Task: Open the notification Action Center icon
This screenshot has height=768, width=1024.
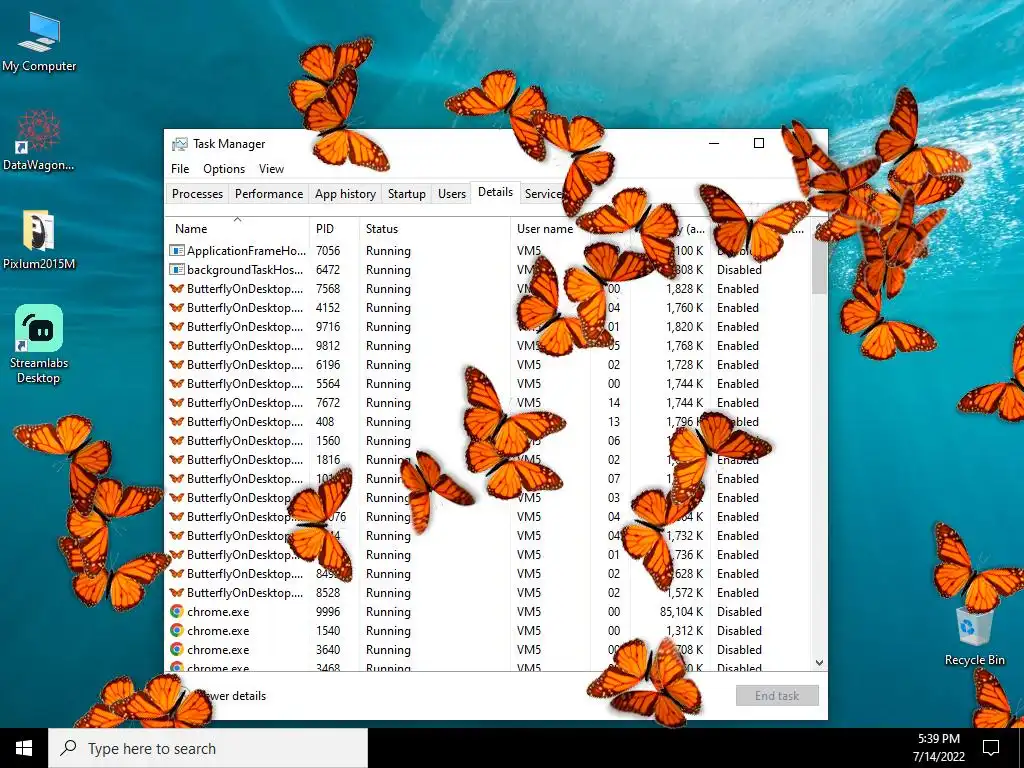Action: point(991,748)
